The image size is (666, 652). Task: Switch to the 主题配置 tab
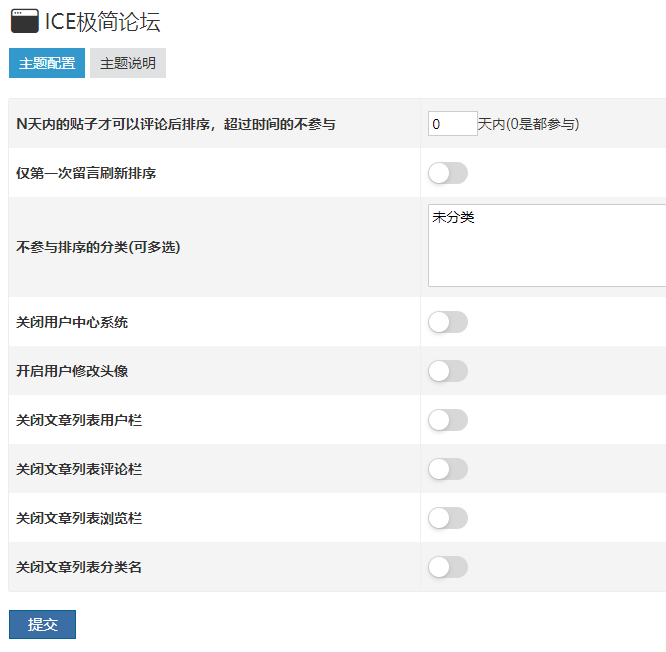tap(47, 63)
